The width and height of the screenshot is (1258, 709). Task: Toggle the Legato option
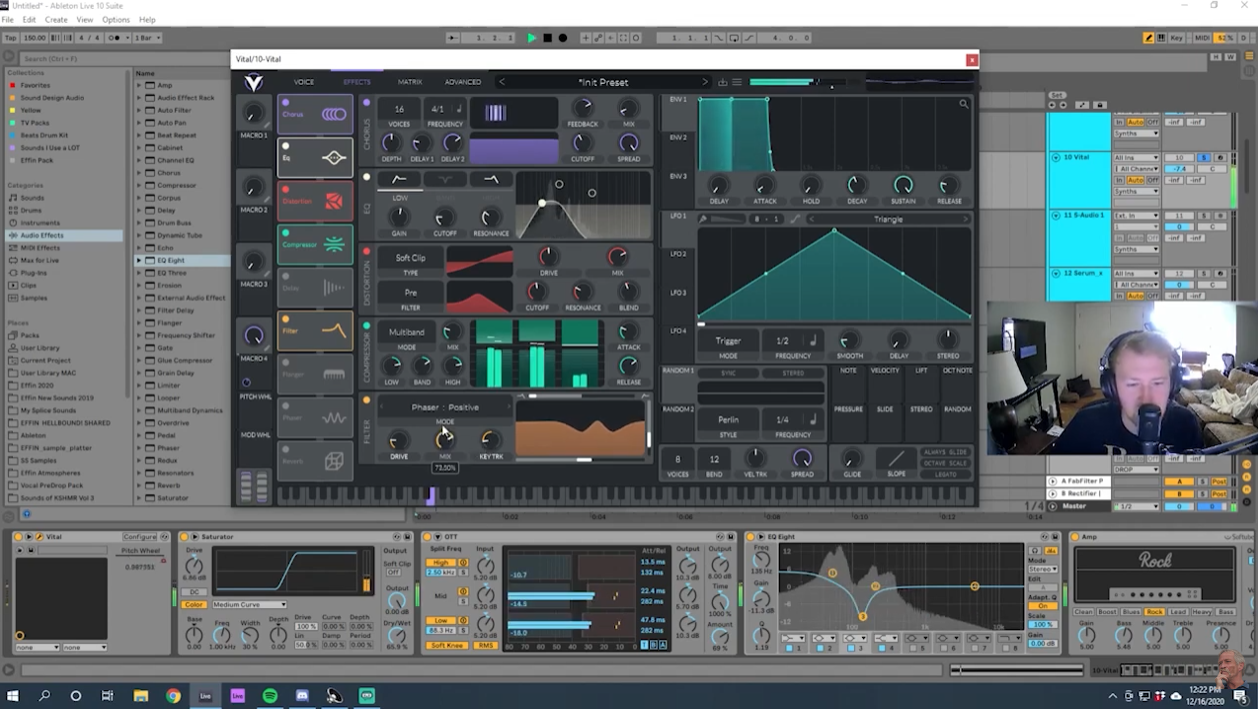tap(945, 474)
